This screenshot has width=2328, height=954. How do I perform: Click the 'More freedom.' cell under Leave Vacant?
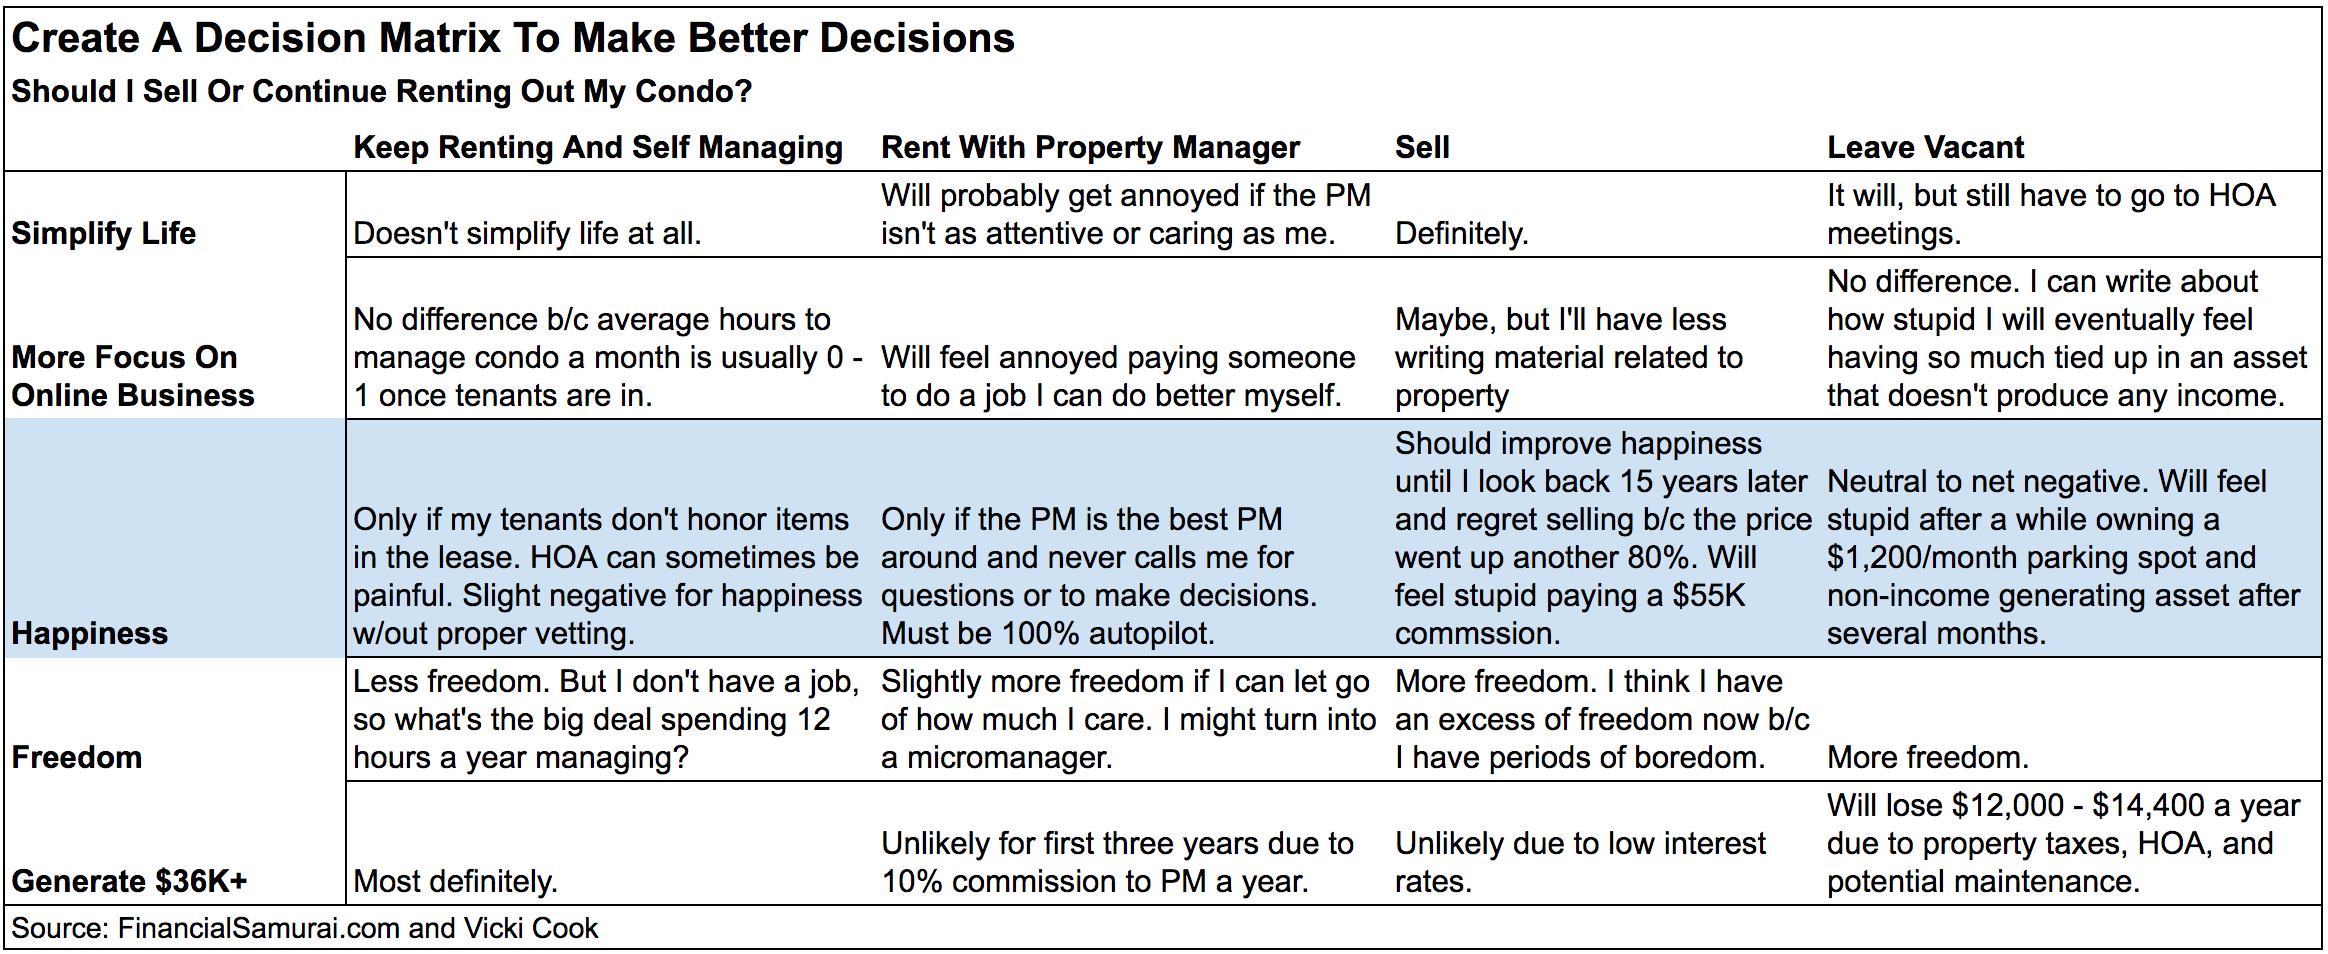pyautogui.click(x=1927, y=758)
